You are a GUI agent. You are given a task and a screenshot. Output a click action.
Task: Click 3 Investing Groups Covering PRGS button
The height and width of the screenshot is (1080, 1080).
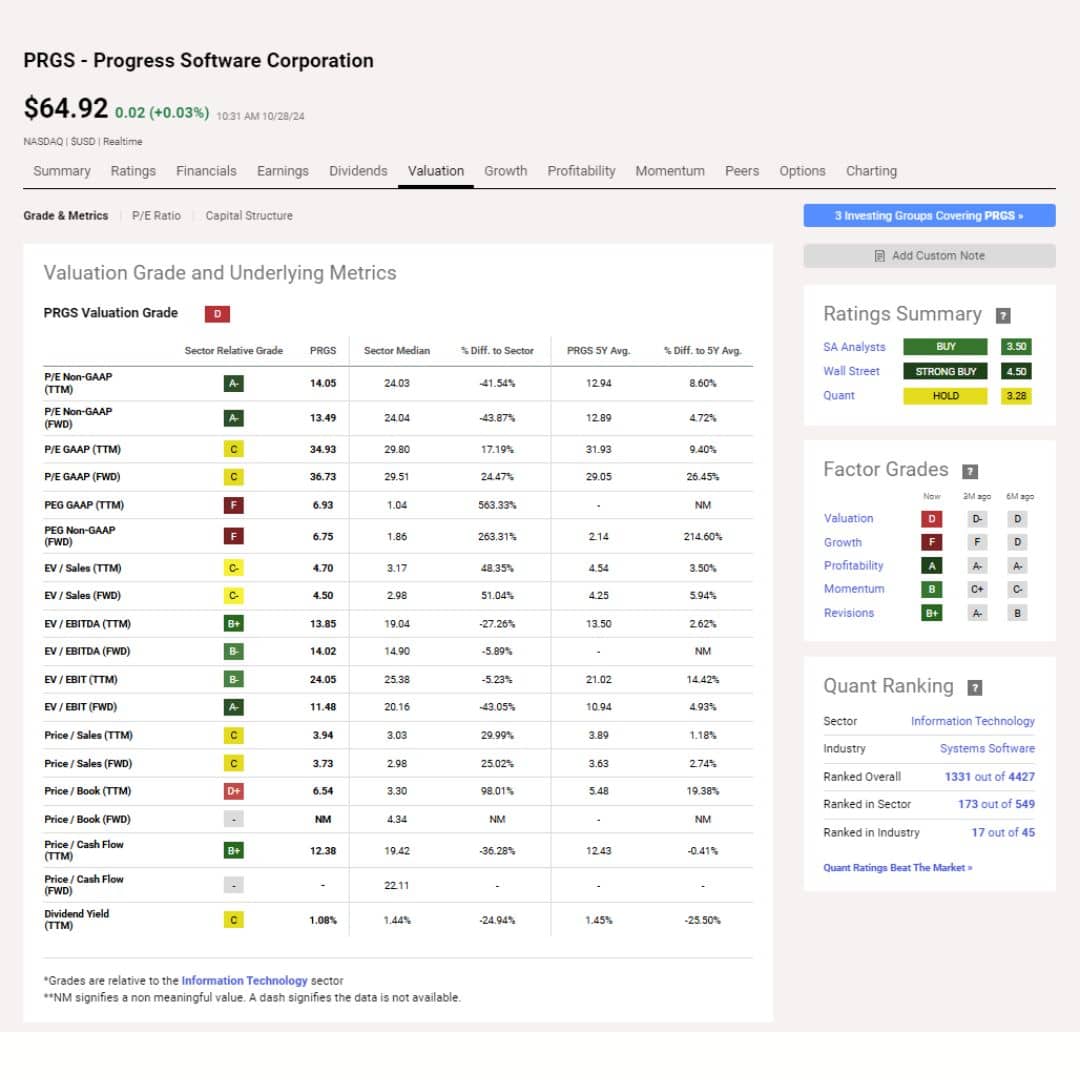point(929,216)
